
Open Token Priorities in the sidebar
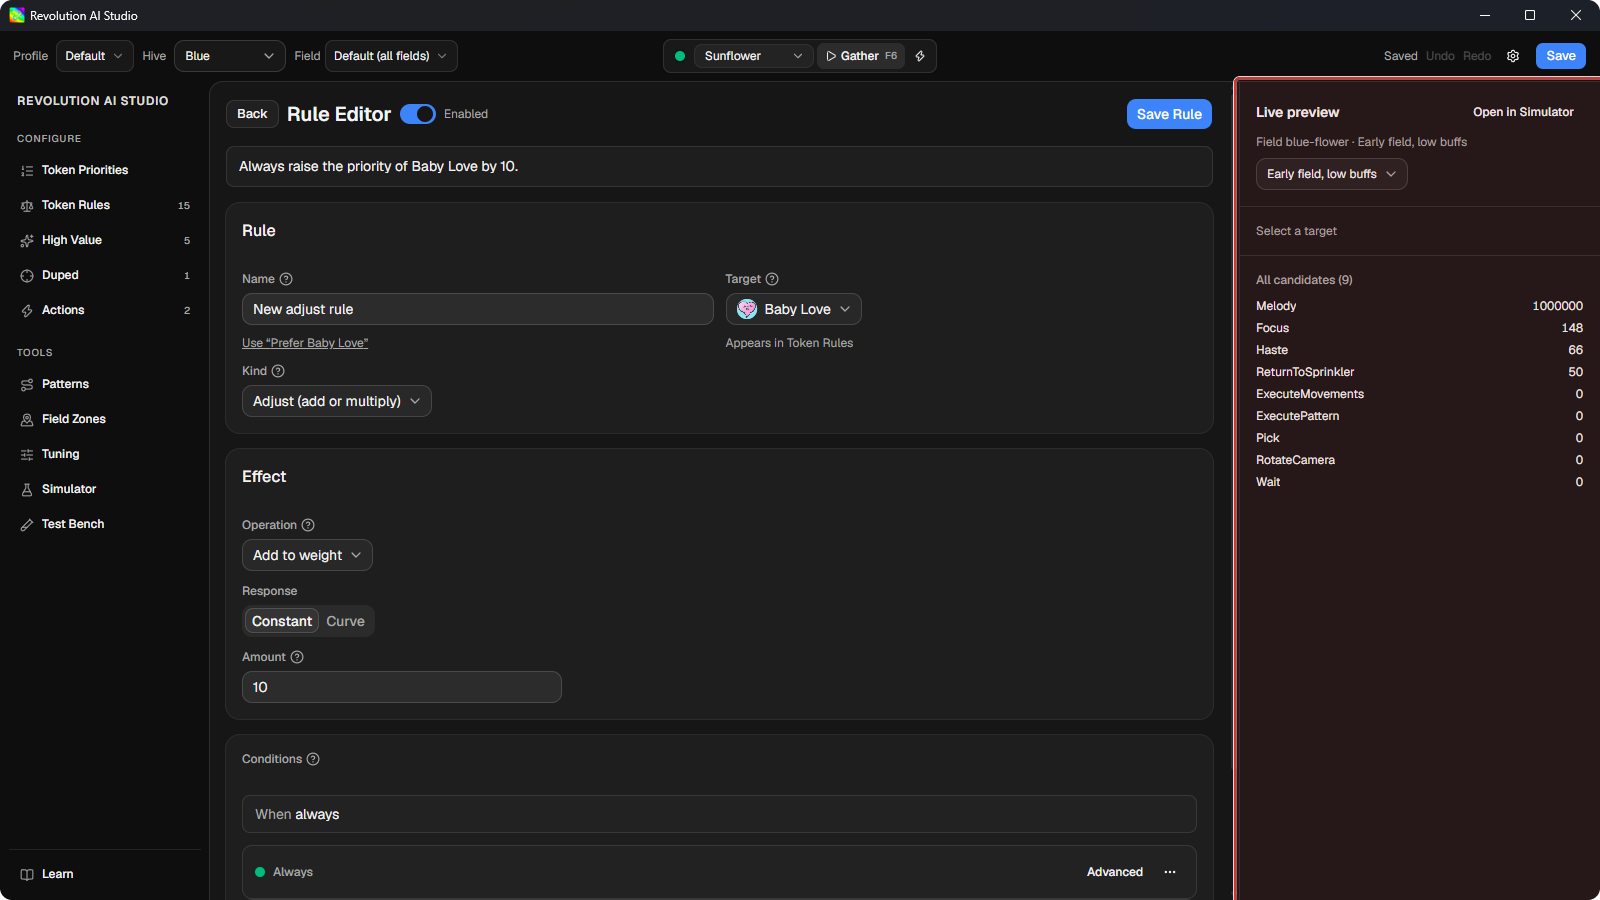click(105, 170)
